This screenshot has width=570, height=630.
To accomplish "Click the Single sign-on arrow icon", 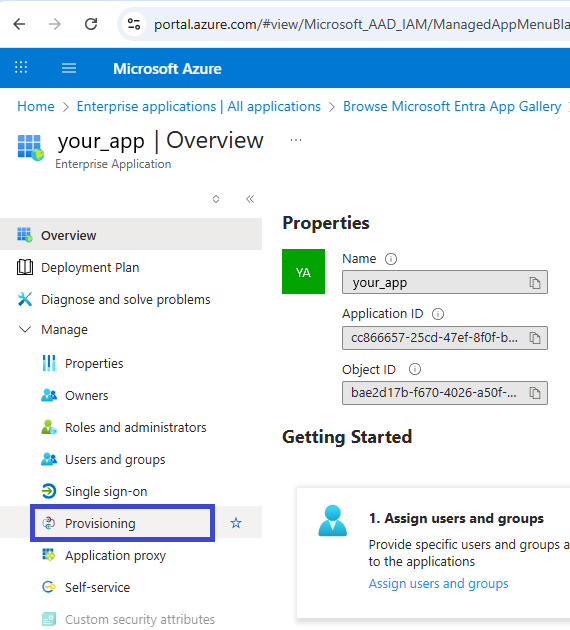I will pos(49,491).
